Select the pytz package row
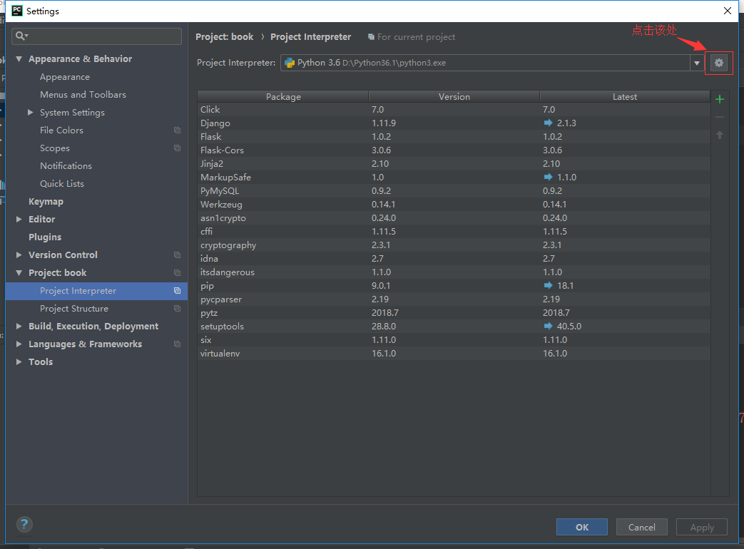 pos(454,313)
